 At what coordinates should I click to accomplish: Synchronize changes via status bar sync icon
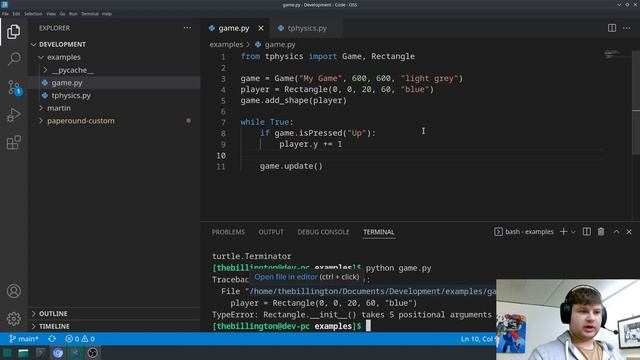coord(52,339)
